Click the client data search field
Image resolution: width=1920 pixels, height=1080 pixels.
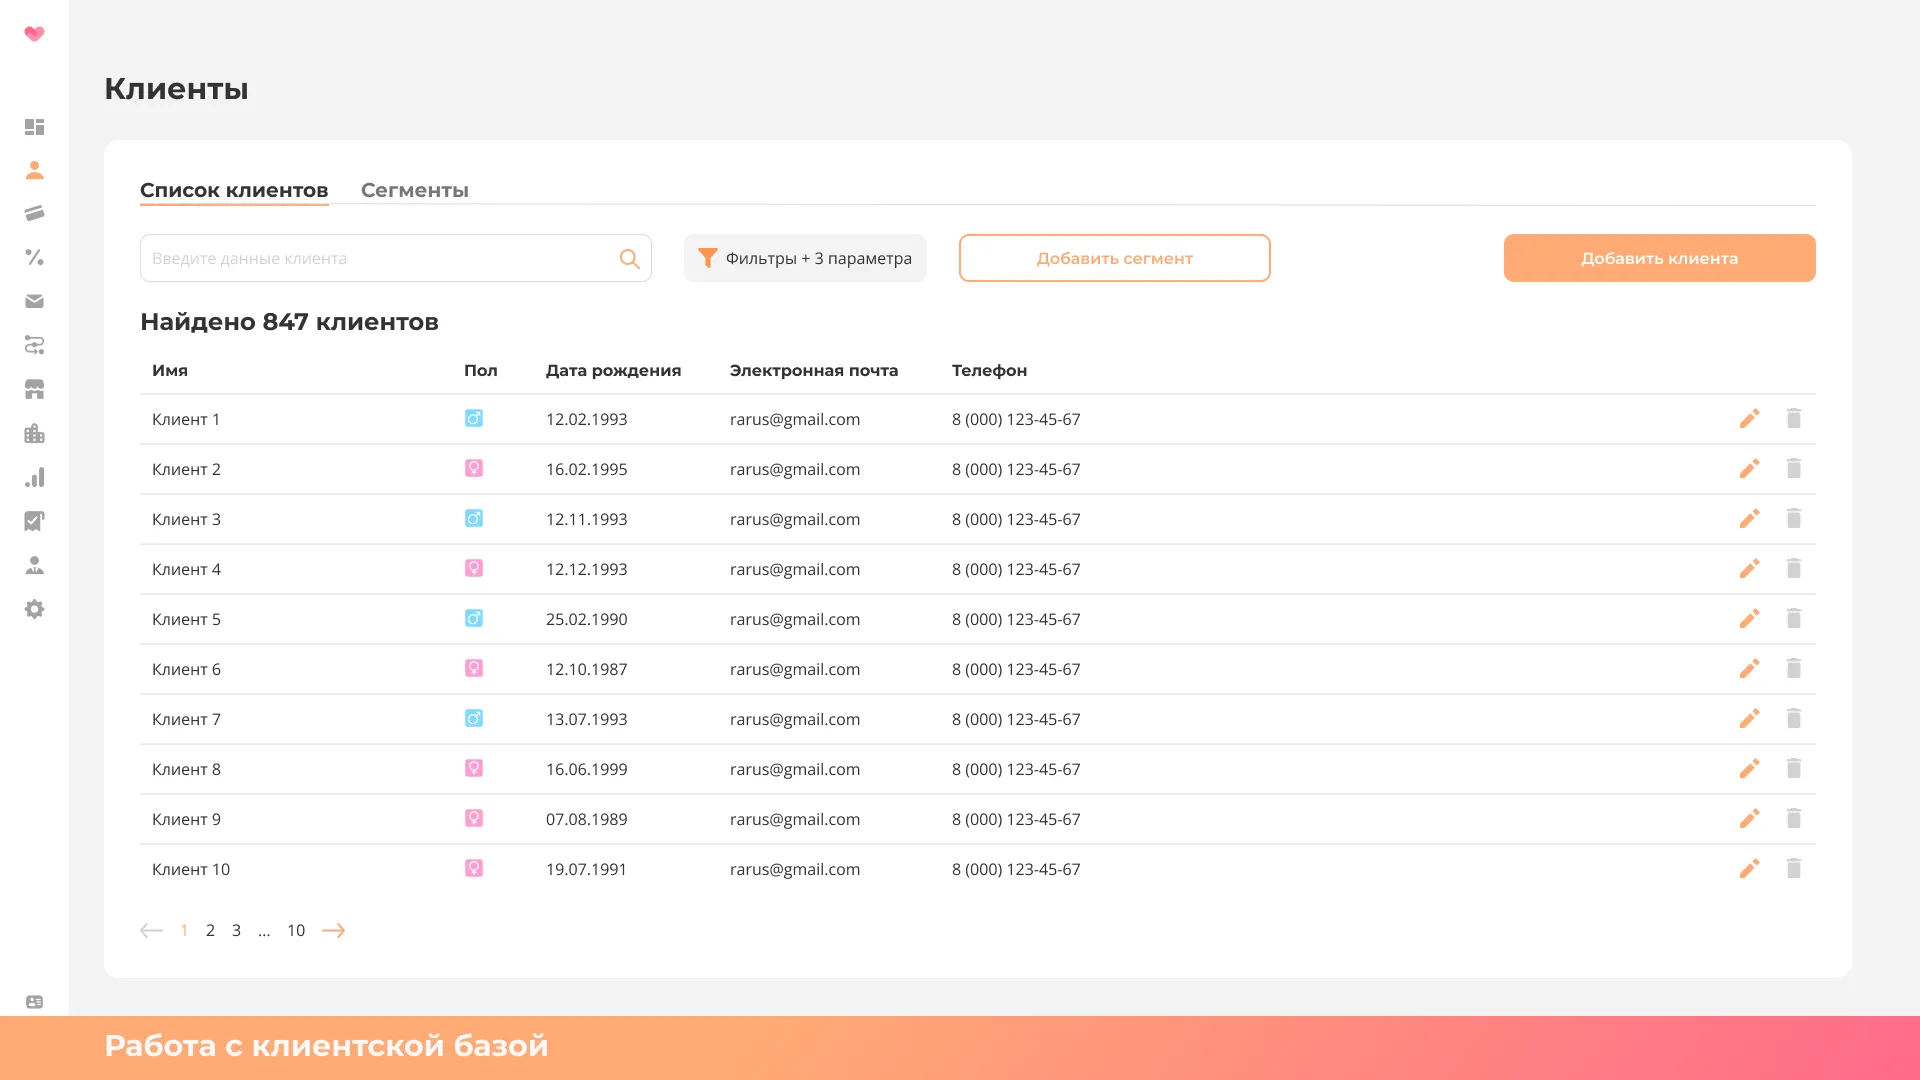pyautogui.click(x=380, y=258)
